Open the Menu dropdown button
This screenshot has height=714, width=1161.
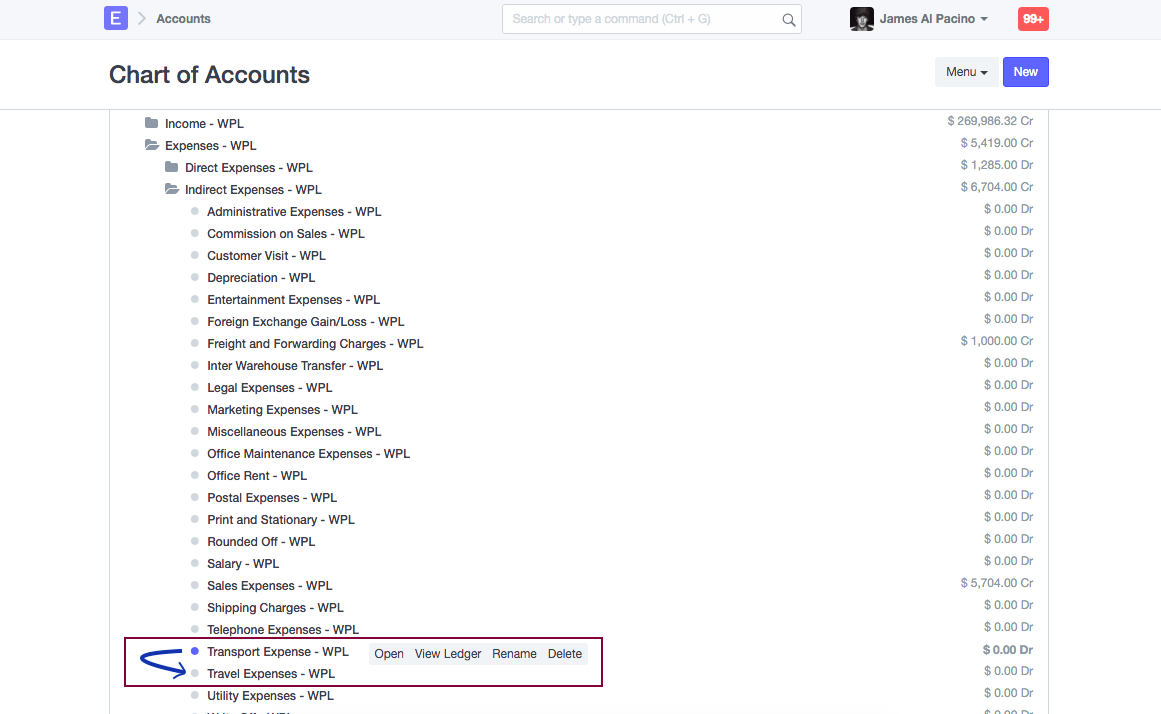[966, 72]
